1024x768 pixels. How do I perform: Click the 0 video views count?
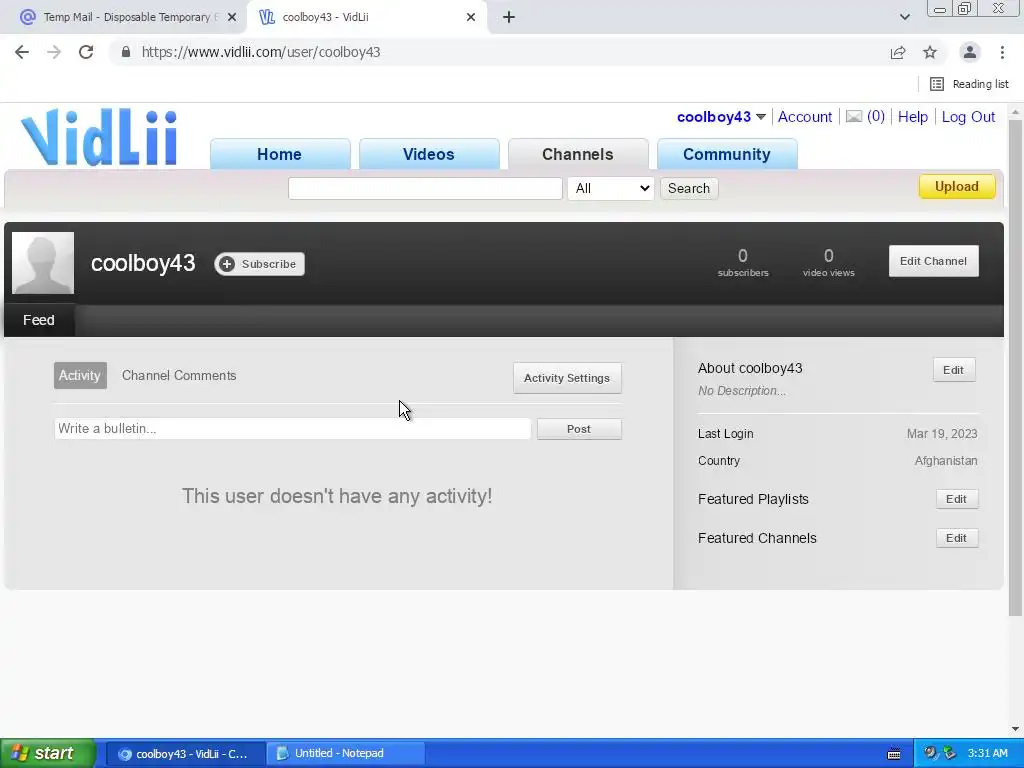tap(829, 263)
